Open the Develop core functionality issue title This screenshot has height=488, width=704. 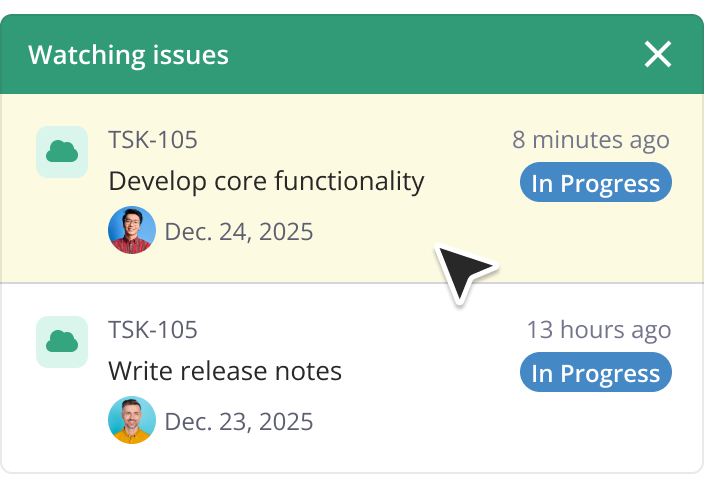266,182
